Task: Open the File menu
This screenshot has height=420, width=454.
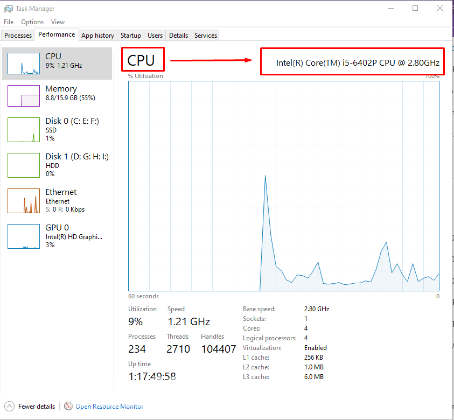Action: pyautogui.click(x=8, y=22)
